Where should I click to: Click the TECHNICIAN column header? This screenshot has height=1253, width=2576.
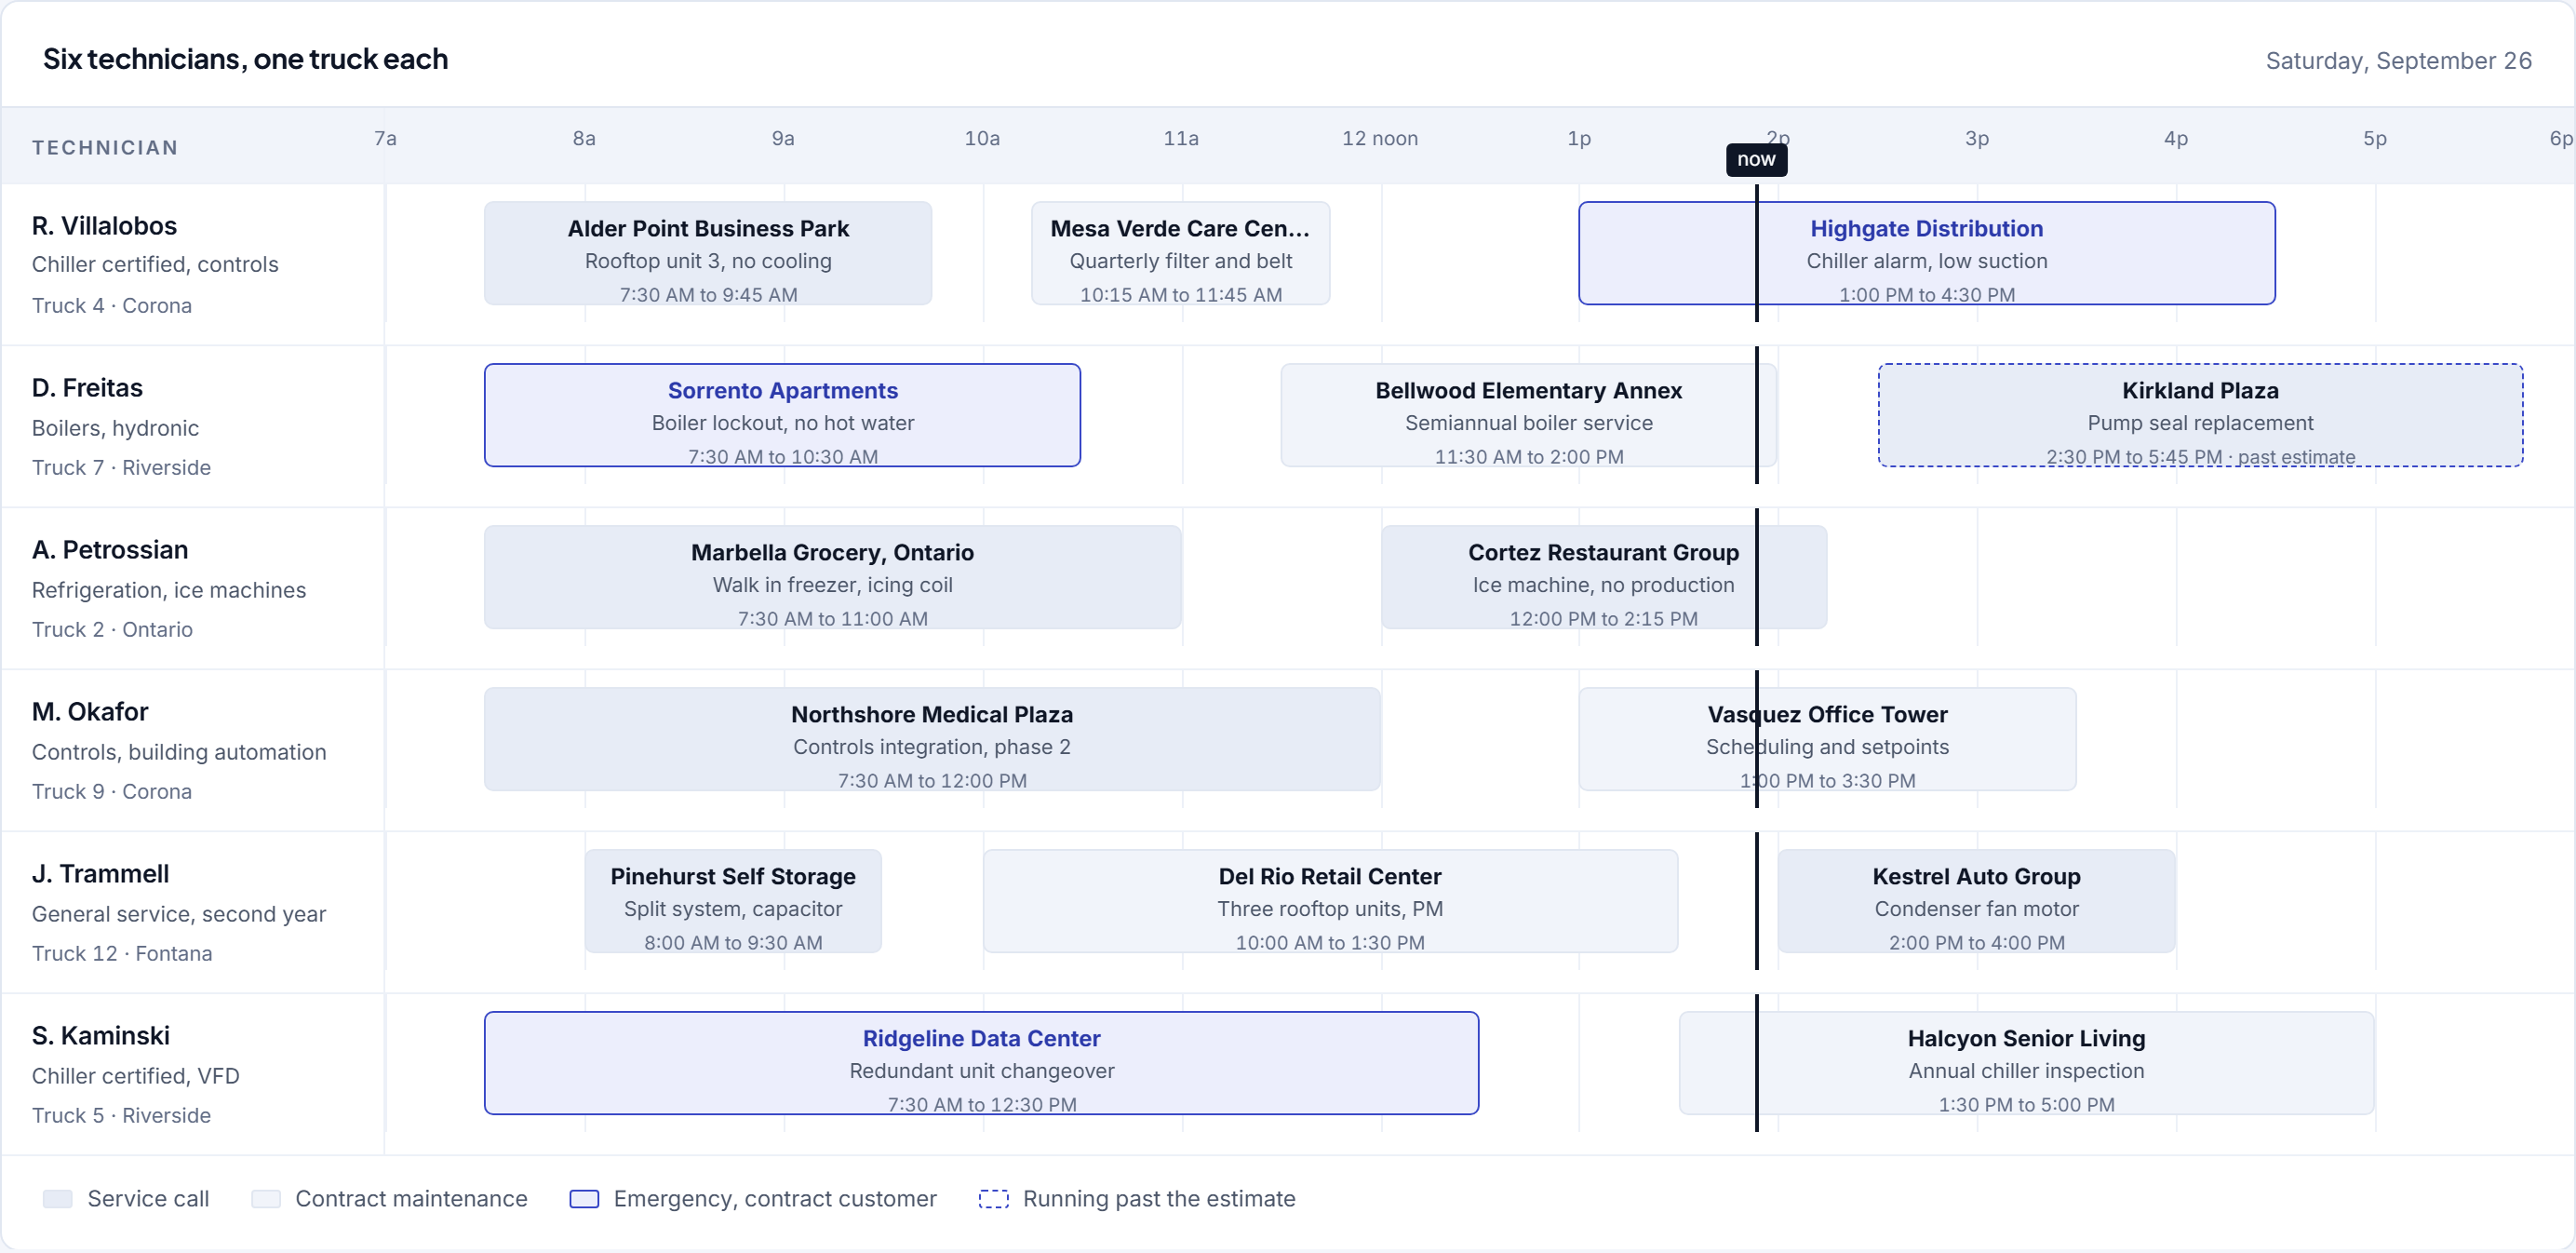point(105,148)
